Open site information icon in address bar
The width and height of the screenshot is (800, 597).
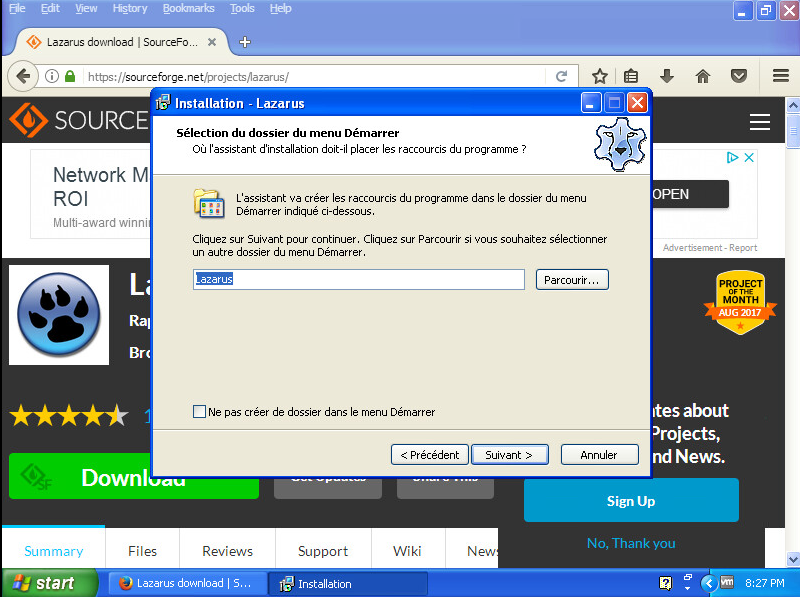click(x=52, y=77)
